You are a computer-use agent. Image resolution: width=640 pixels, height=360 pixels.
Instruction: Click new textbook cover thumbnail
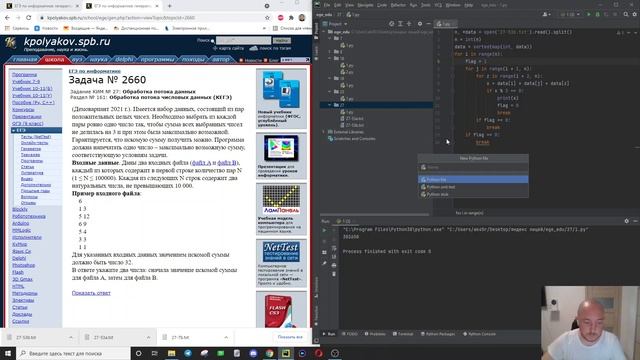[x=281, y=89]
